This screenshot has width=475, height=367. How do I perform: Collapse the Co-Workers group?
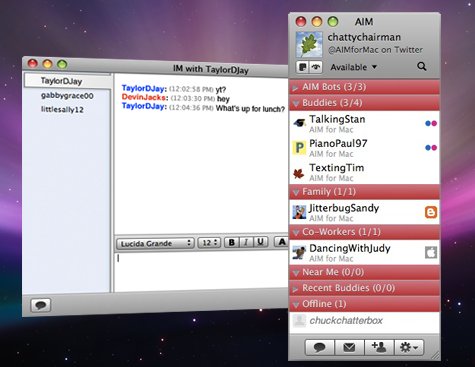coord(296,232)
